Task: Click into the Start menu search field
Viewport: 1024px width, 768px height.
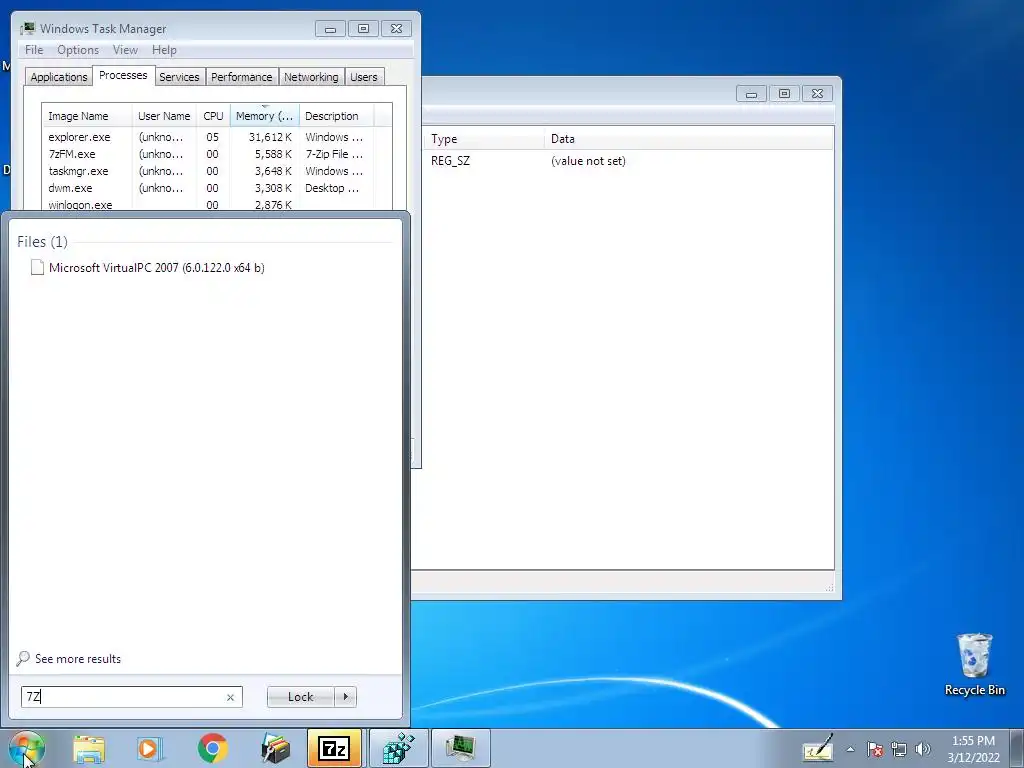Action: tap(131, 697)
